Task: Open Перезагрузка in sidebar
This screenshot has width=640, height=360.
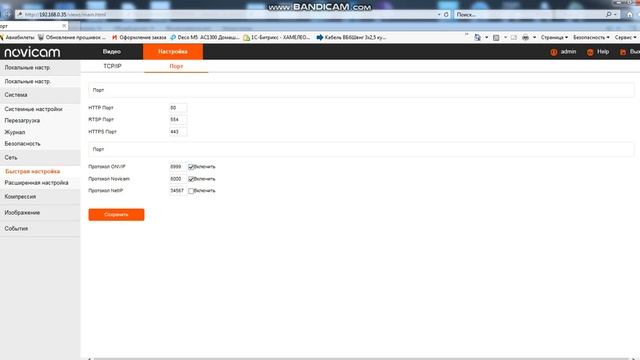Action: coord(22,121)
